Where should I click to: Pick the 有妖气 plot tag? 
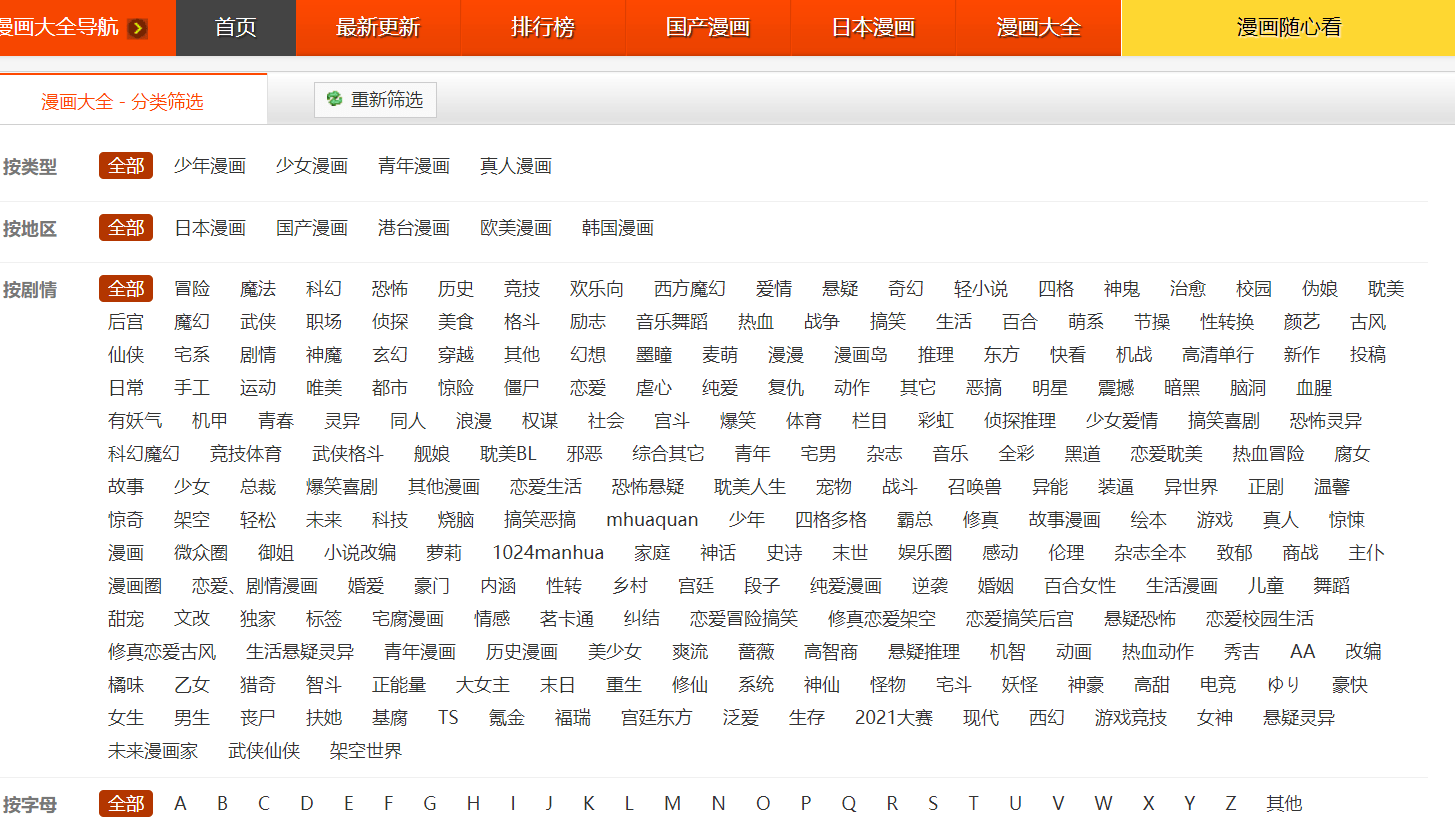coord(134,421)
